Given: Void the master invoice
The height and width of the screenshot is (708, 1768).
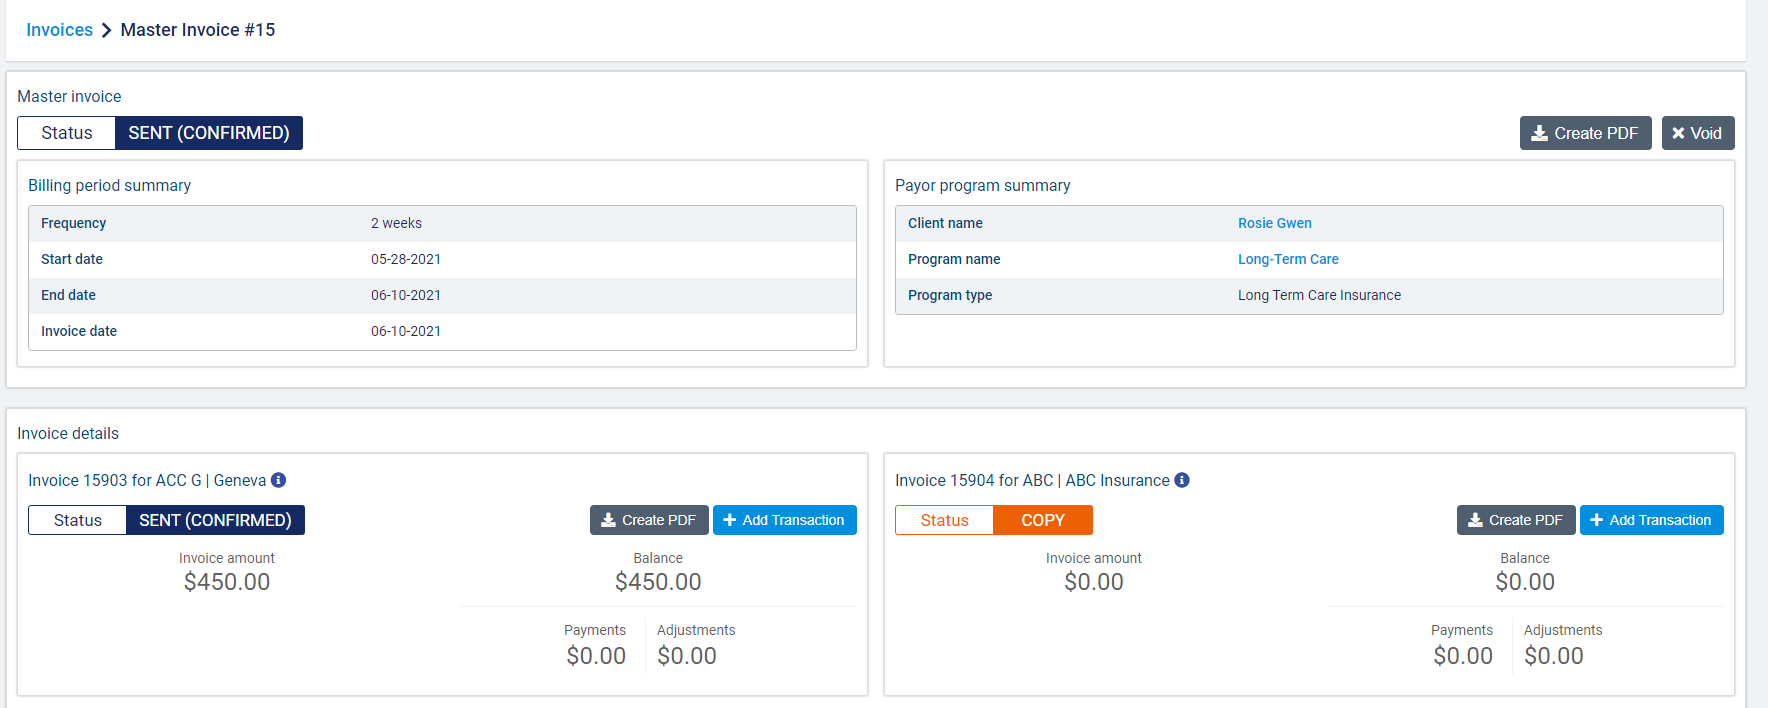Looking at the screenshot, I should pos(1697,133).
